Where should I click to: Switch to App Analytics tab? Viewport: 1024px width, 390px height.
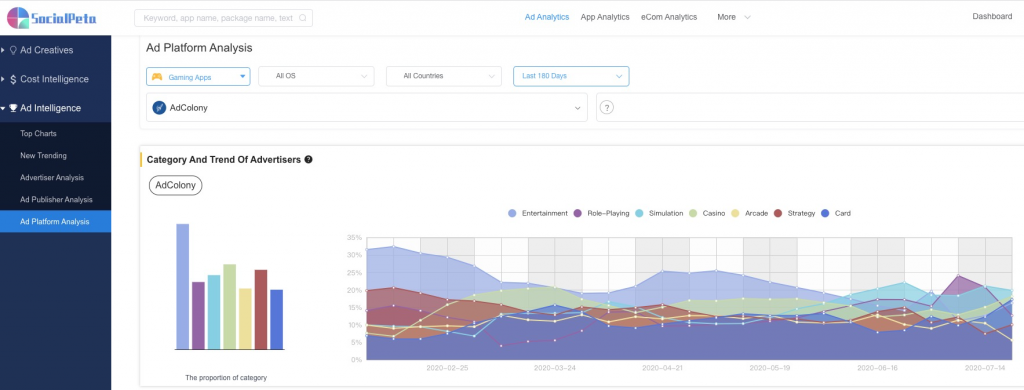pos(605,17)
